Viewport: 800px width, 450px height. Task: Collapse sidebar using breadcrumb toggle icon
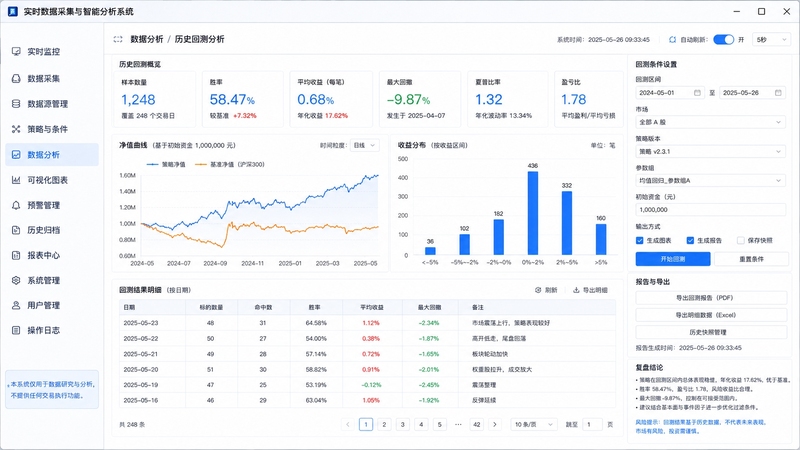(x=118, y=39)
